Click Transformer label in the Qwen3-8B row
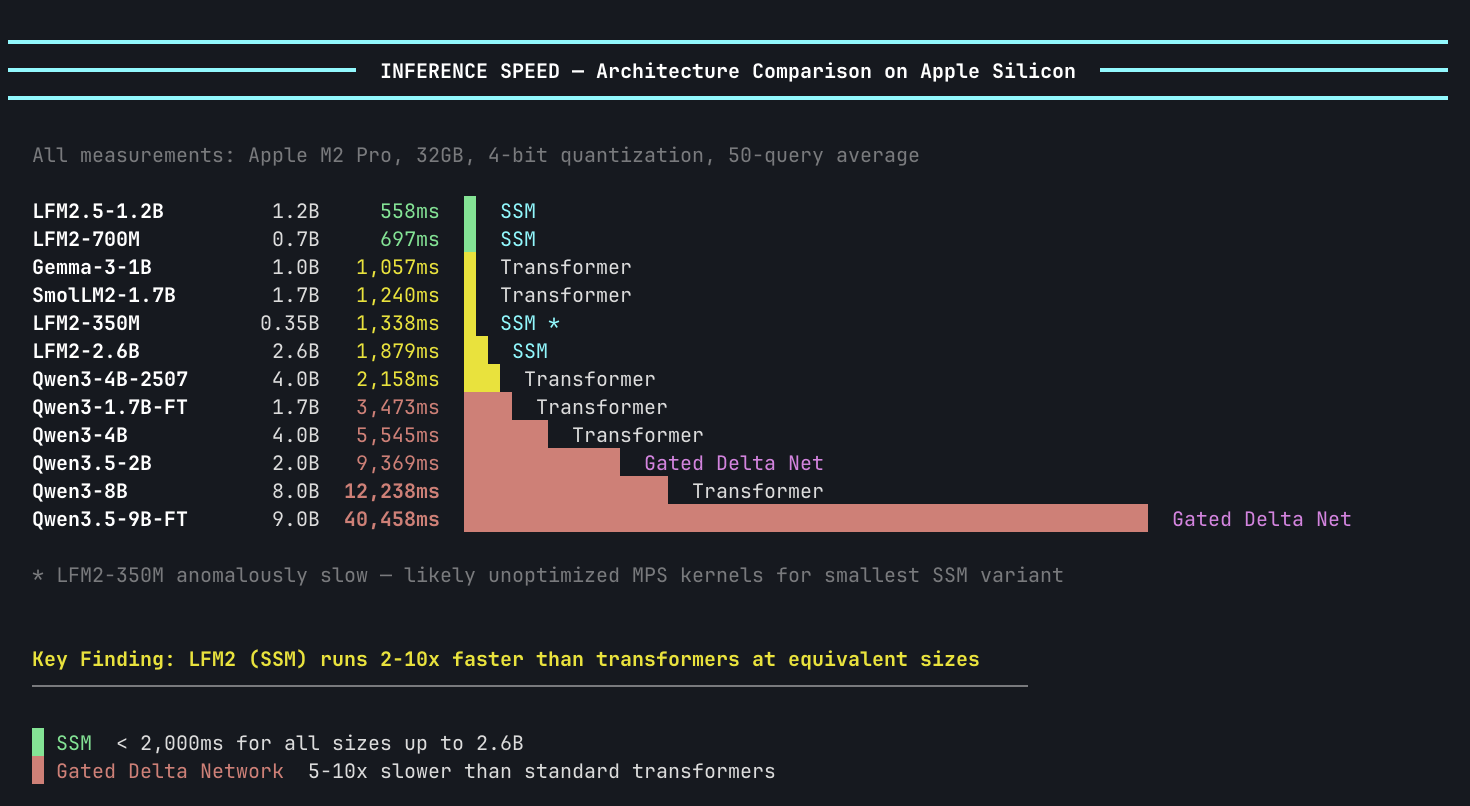This screenshot has width=1470, height=806. click(758, 491)
